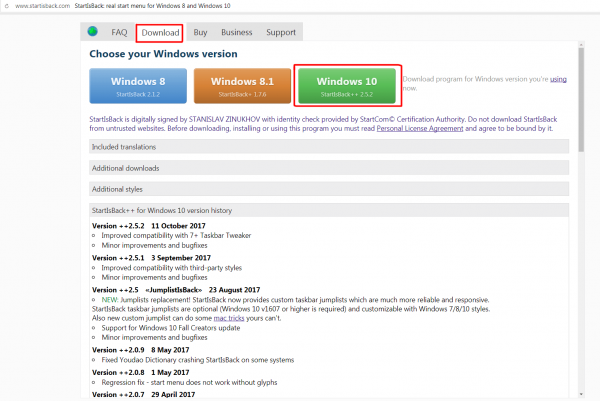Collapse the Windows 10 version history section
This screenshot has width=600, height=401.
pos(329,210)
